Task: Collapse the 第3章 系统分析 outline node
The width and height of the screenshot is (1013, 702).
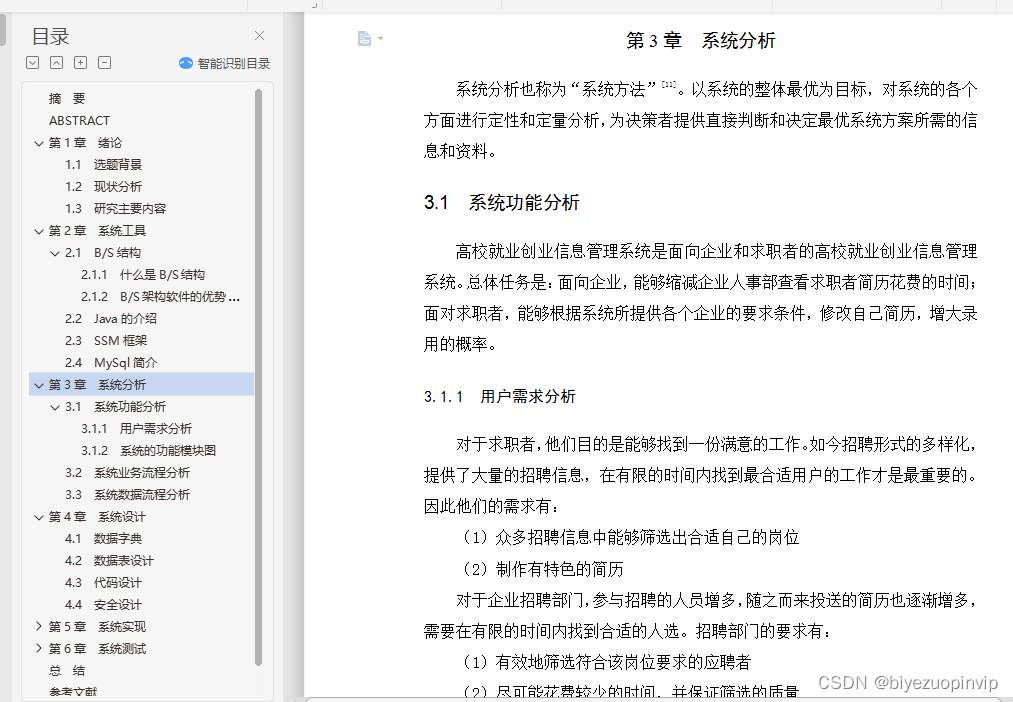Action: 39,386
